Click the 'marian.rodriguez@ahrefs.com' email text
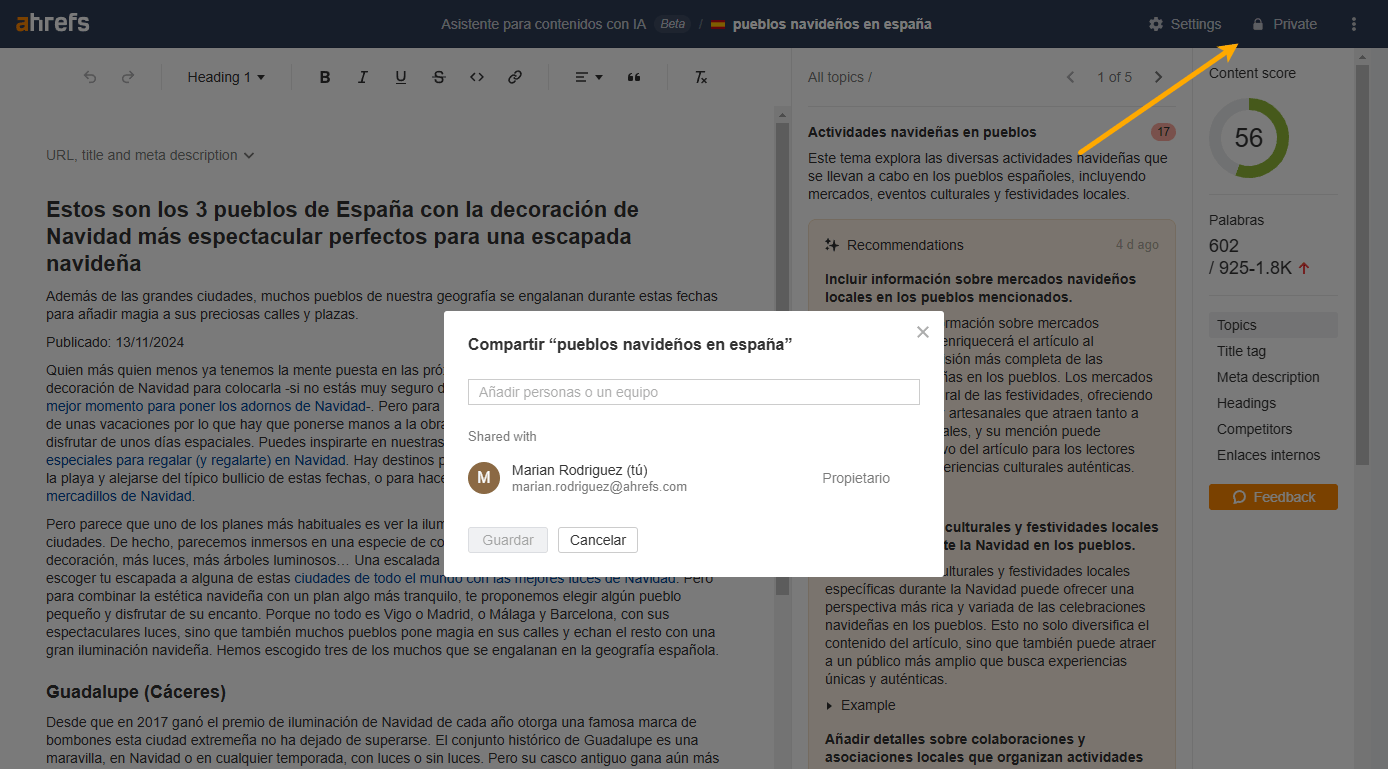The width and height of the screenshot is (1388, 769). click(x=599, y=487)
